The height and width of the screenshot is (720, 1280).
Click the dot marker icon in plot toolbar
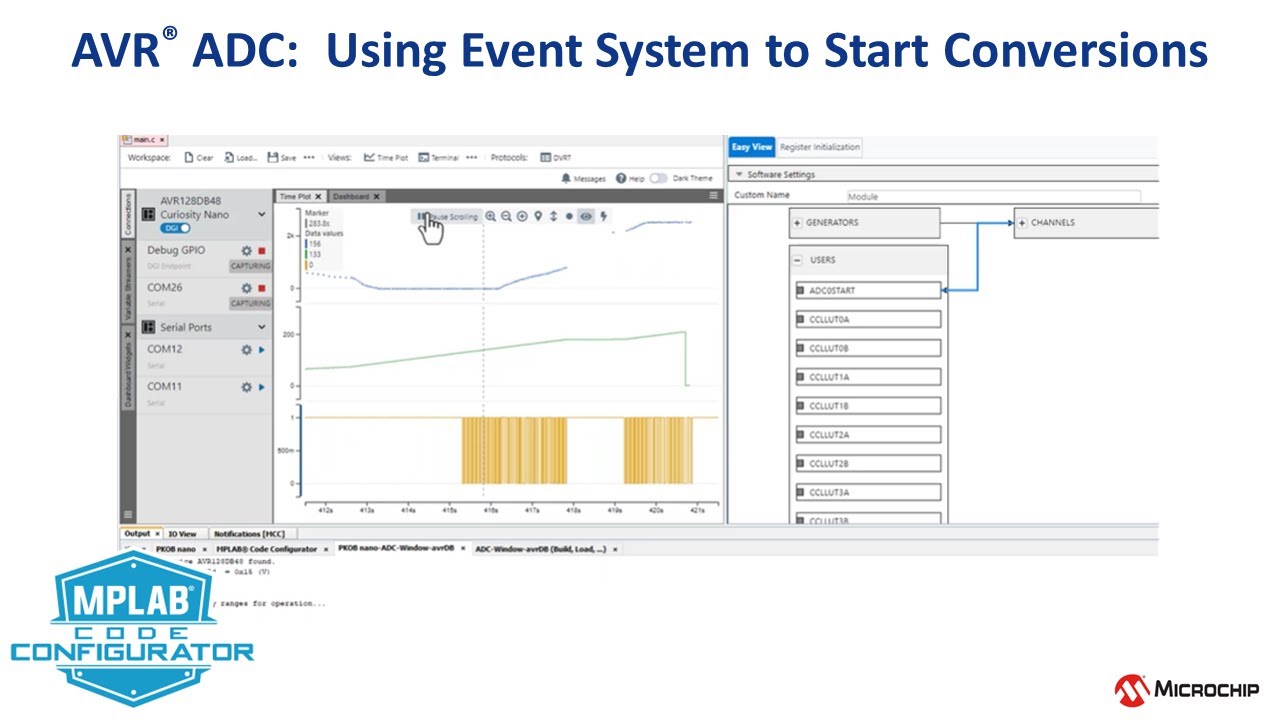569,216
